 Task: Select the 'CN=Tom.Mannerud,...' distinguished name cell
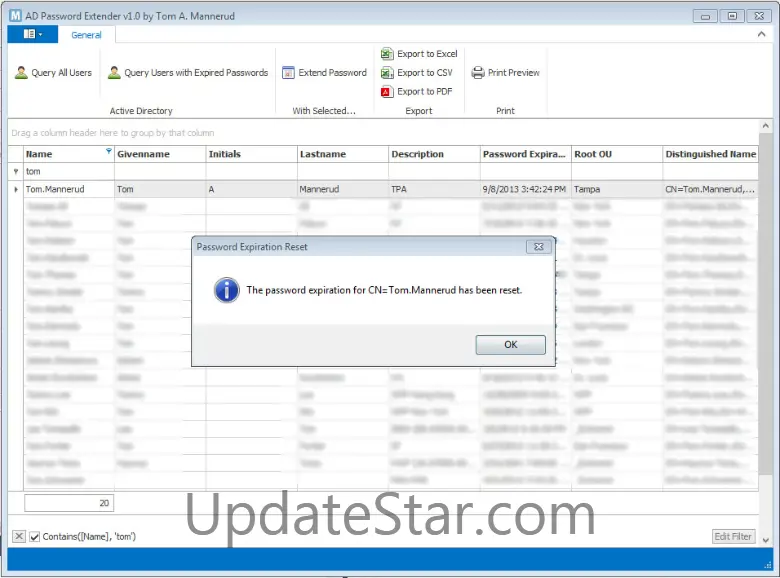[710, 190]
